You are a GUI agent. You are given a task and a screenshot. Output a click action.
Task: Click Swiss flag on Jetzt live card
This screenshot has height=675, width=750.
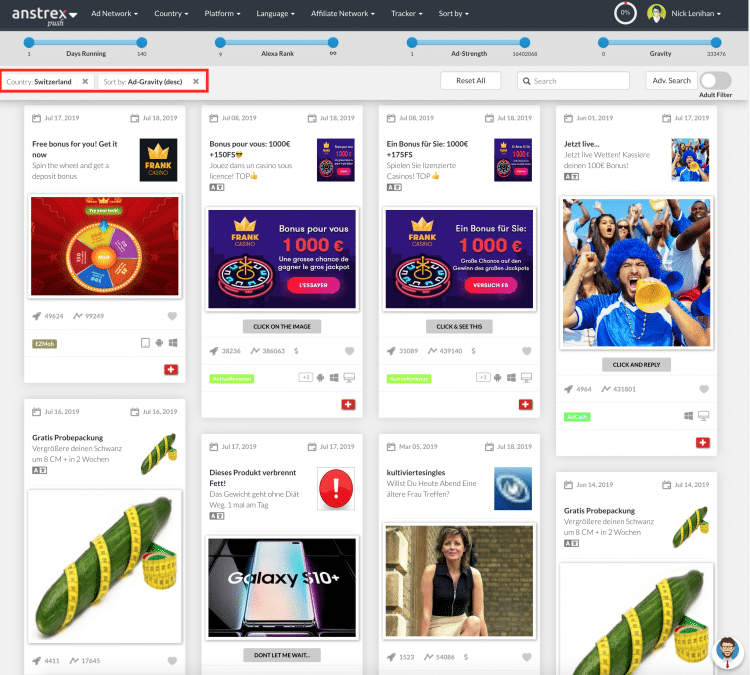coord(703,443)
